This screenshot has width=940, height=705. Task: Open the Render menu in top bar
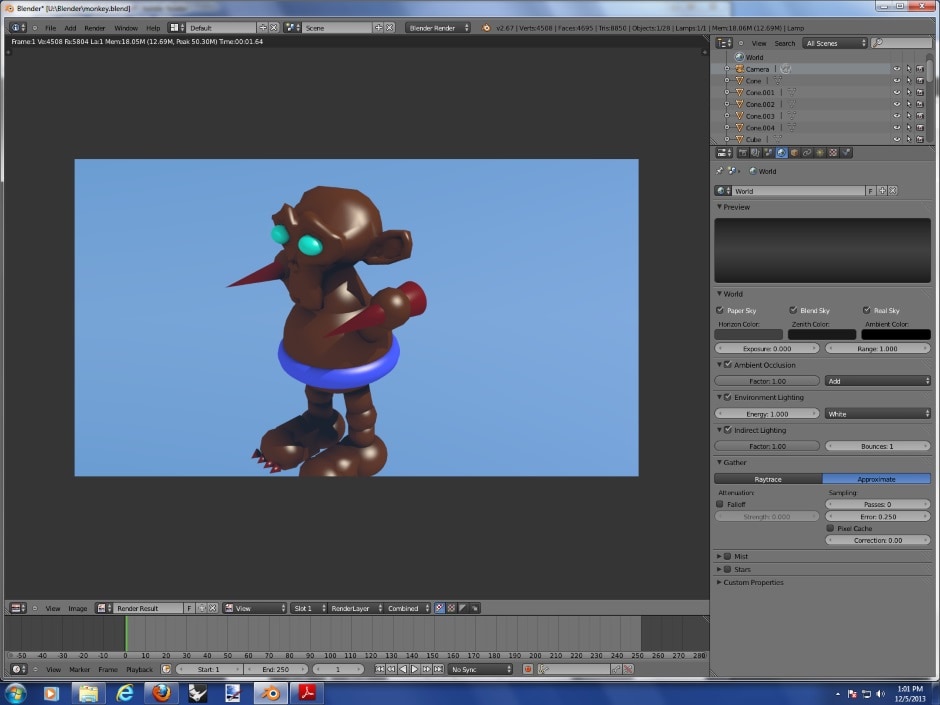[x=95, y=28]
